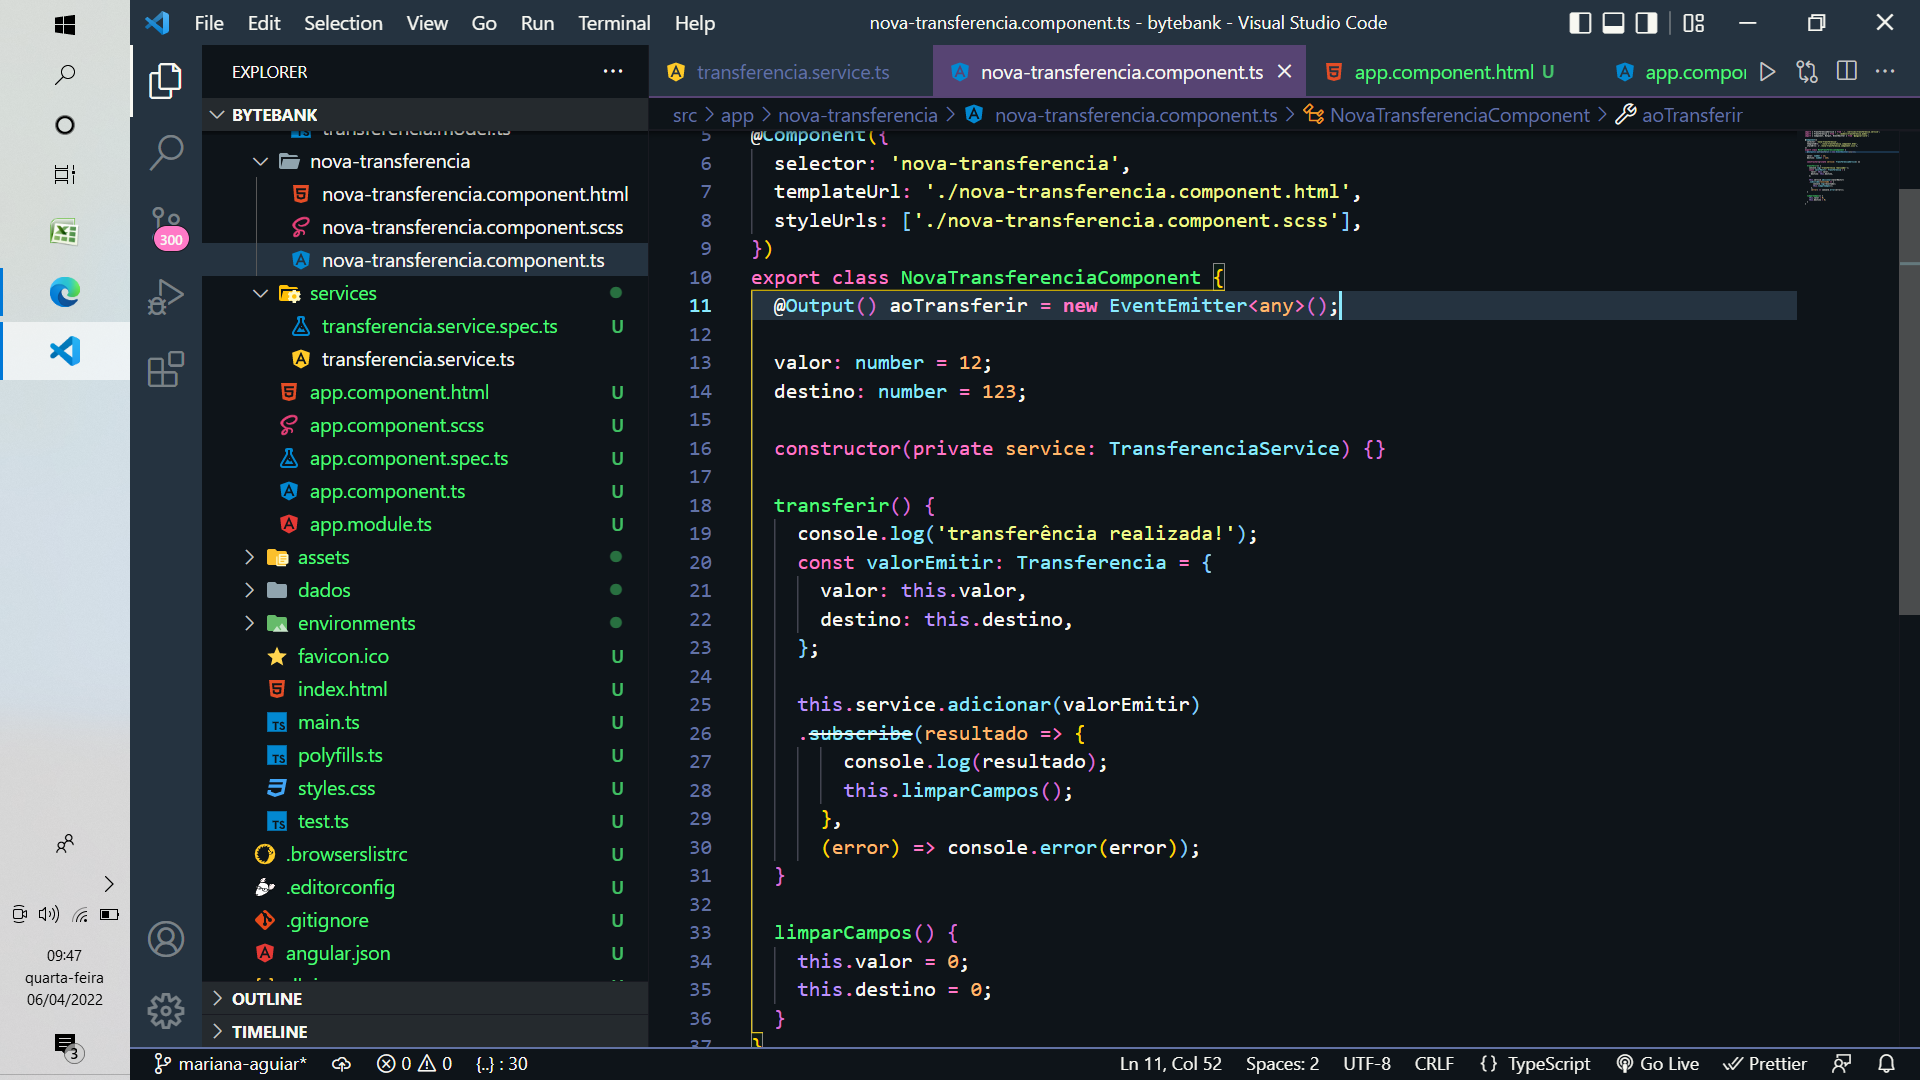Image resolution: width=1920 pixels, height=1080 pixels.
Task: Close the nova-transferencia.component.ts tab
Action: pos(1285,72)
